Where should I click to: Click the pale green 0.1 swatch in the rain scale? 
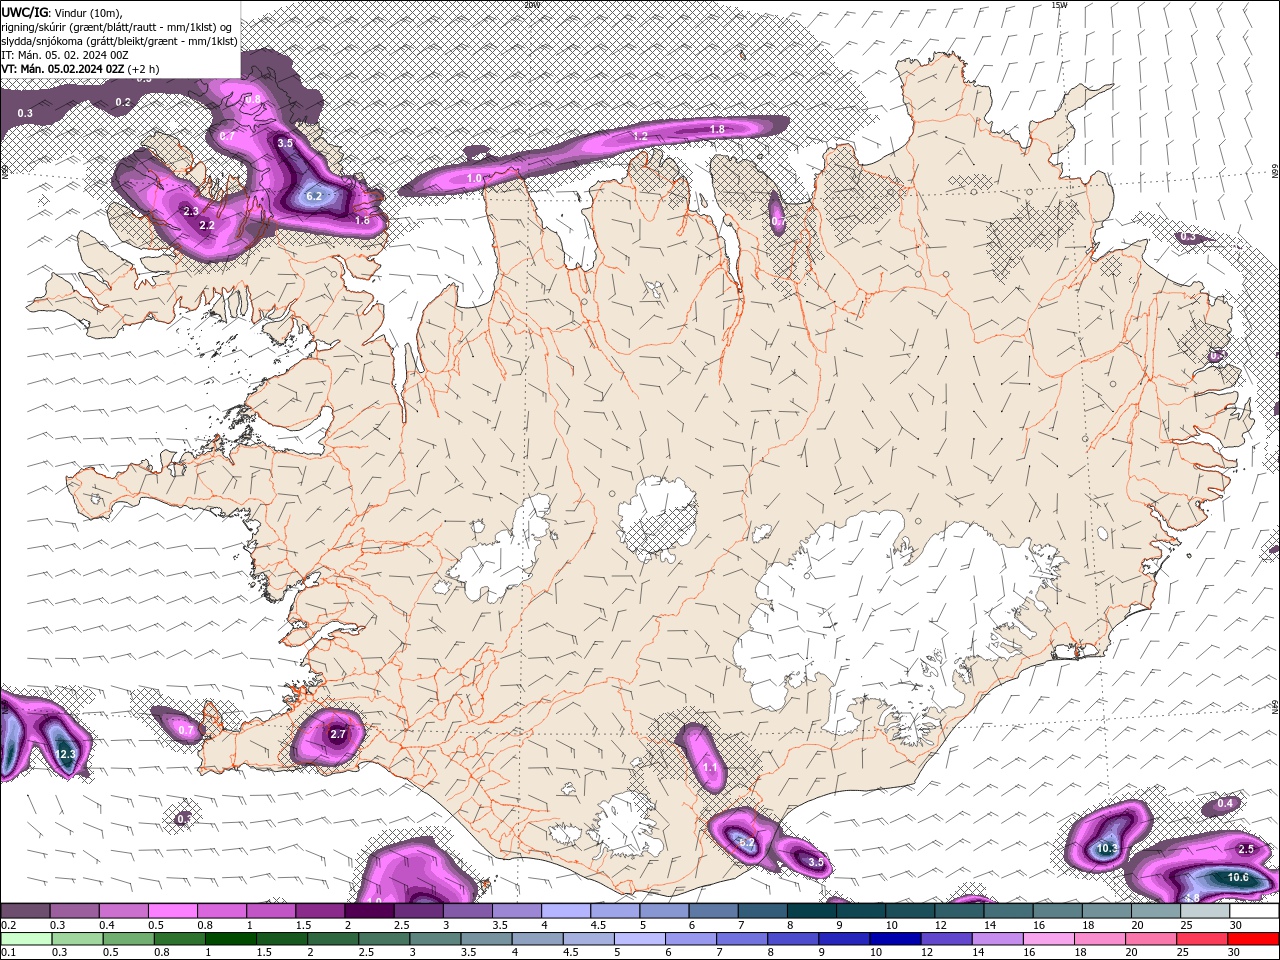(26, 939)
